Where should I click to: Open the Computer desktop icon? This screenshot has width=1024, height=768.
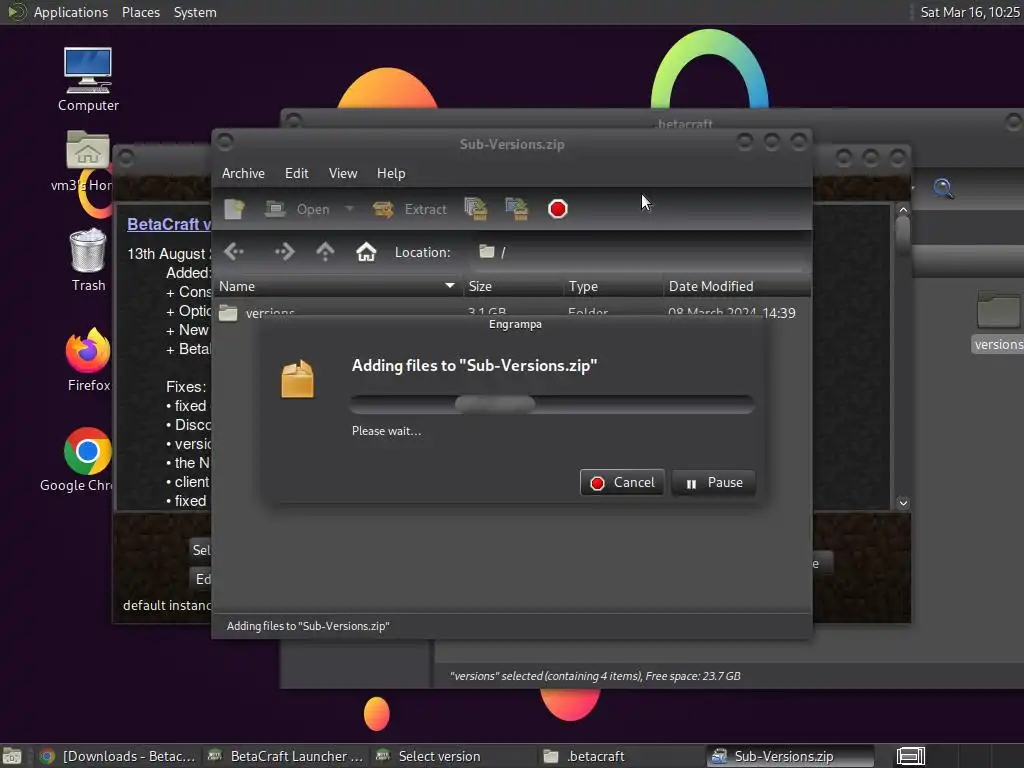[88, 79]
